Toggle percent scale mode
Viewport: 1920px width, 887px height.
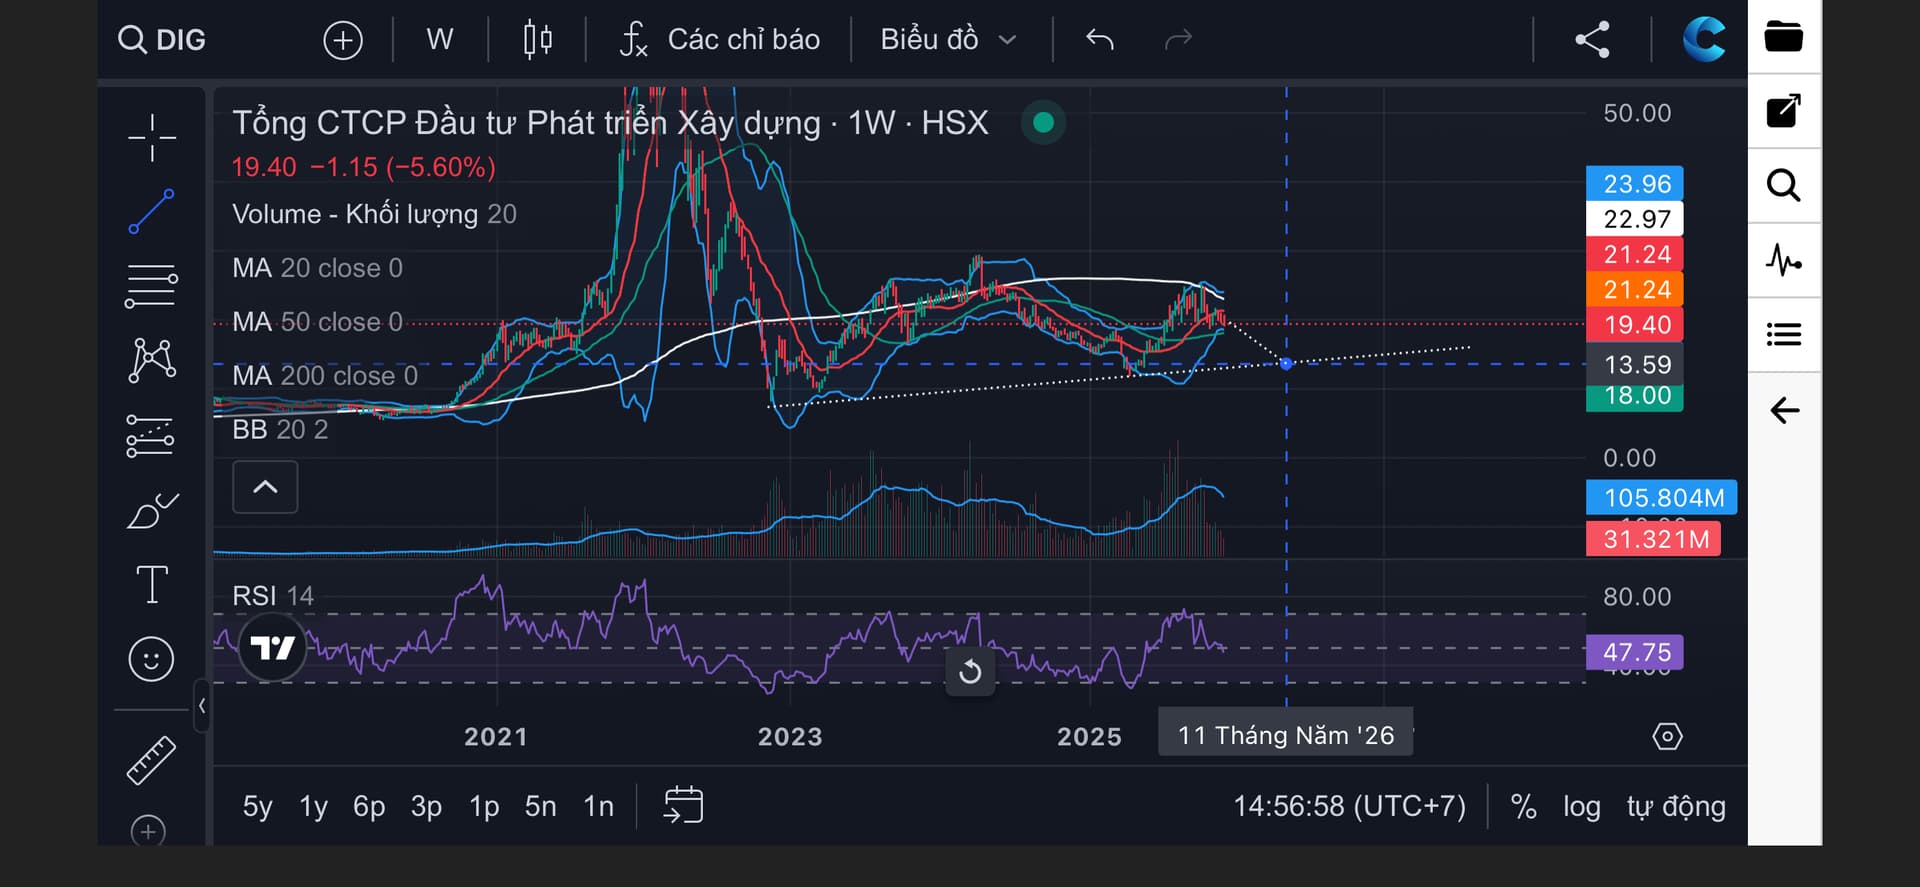[1523, 806]
